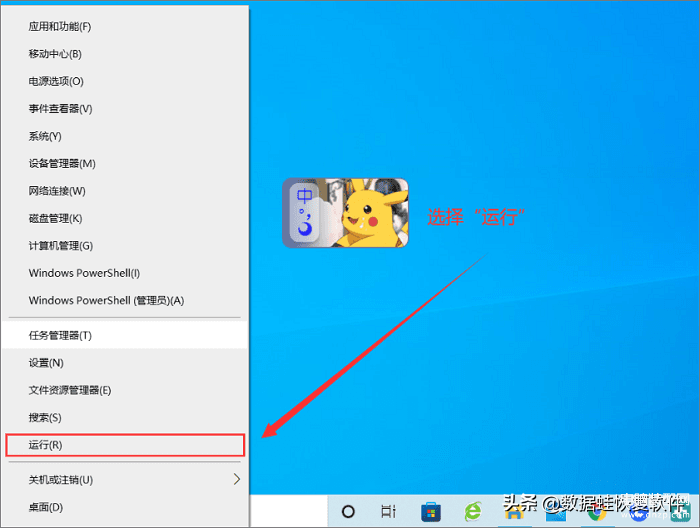This screenshot has height=528, width=700.
Task: Click the moon icon on the IME bar
Action: pyautogui.click(x=304, y=229)
